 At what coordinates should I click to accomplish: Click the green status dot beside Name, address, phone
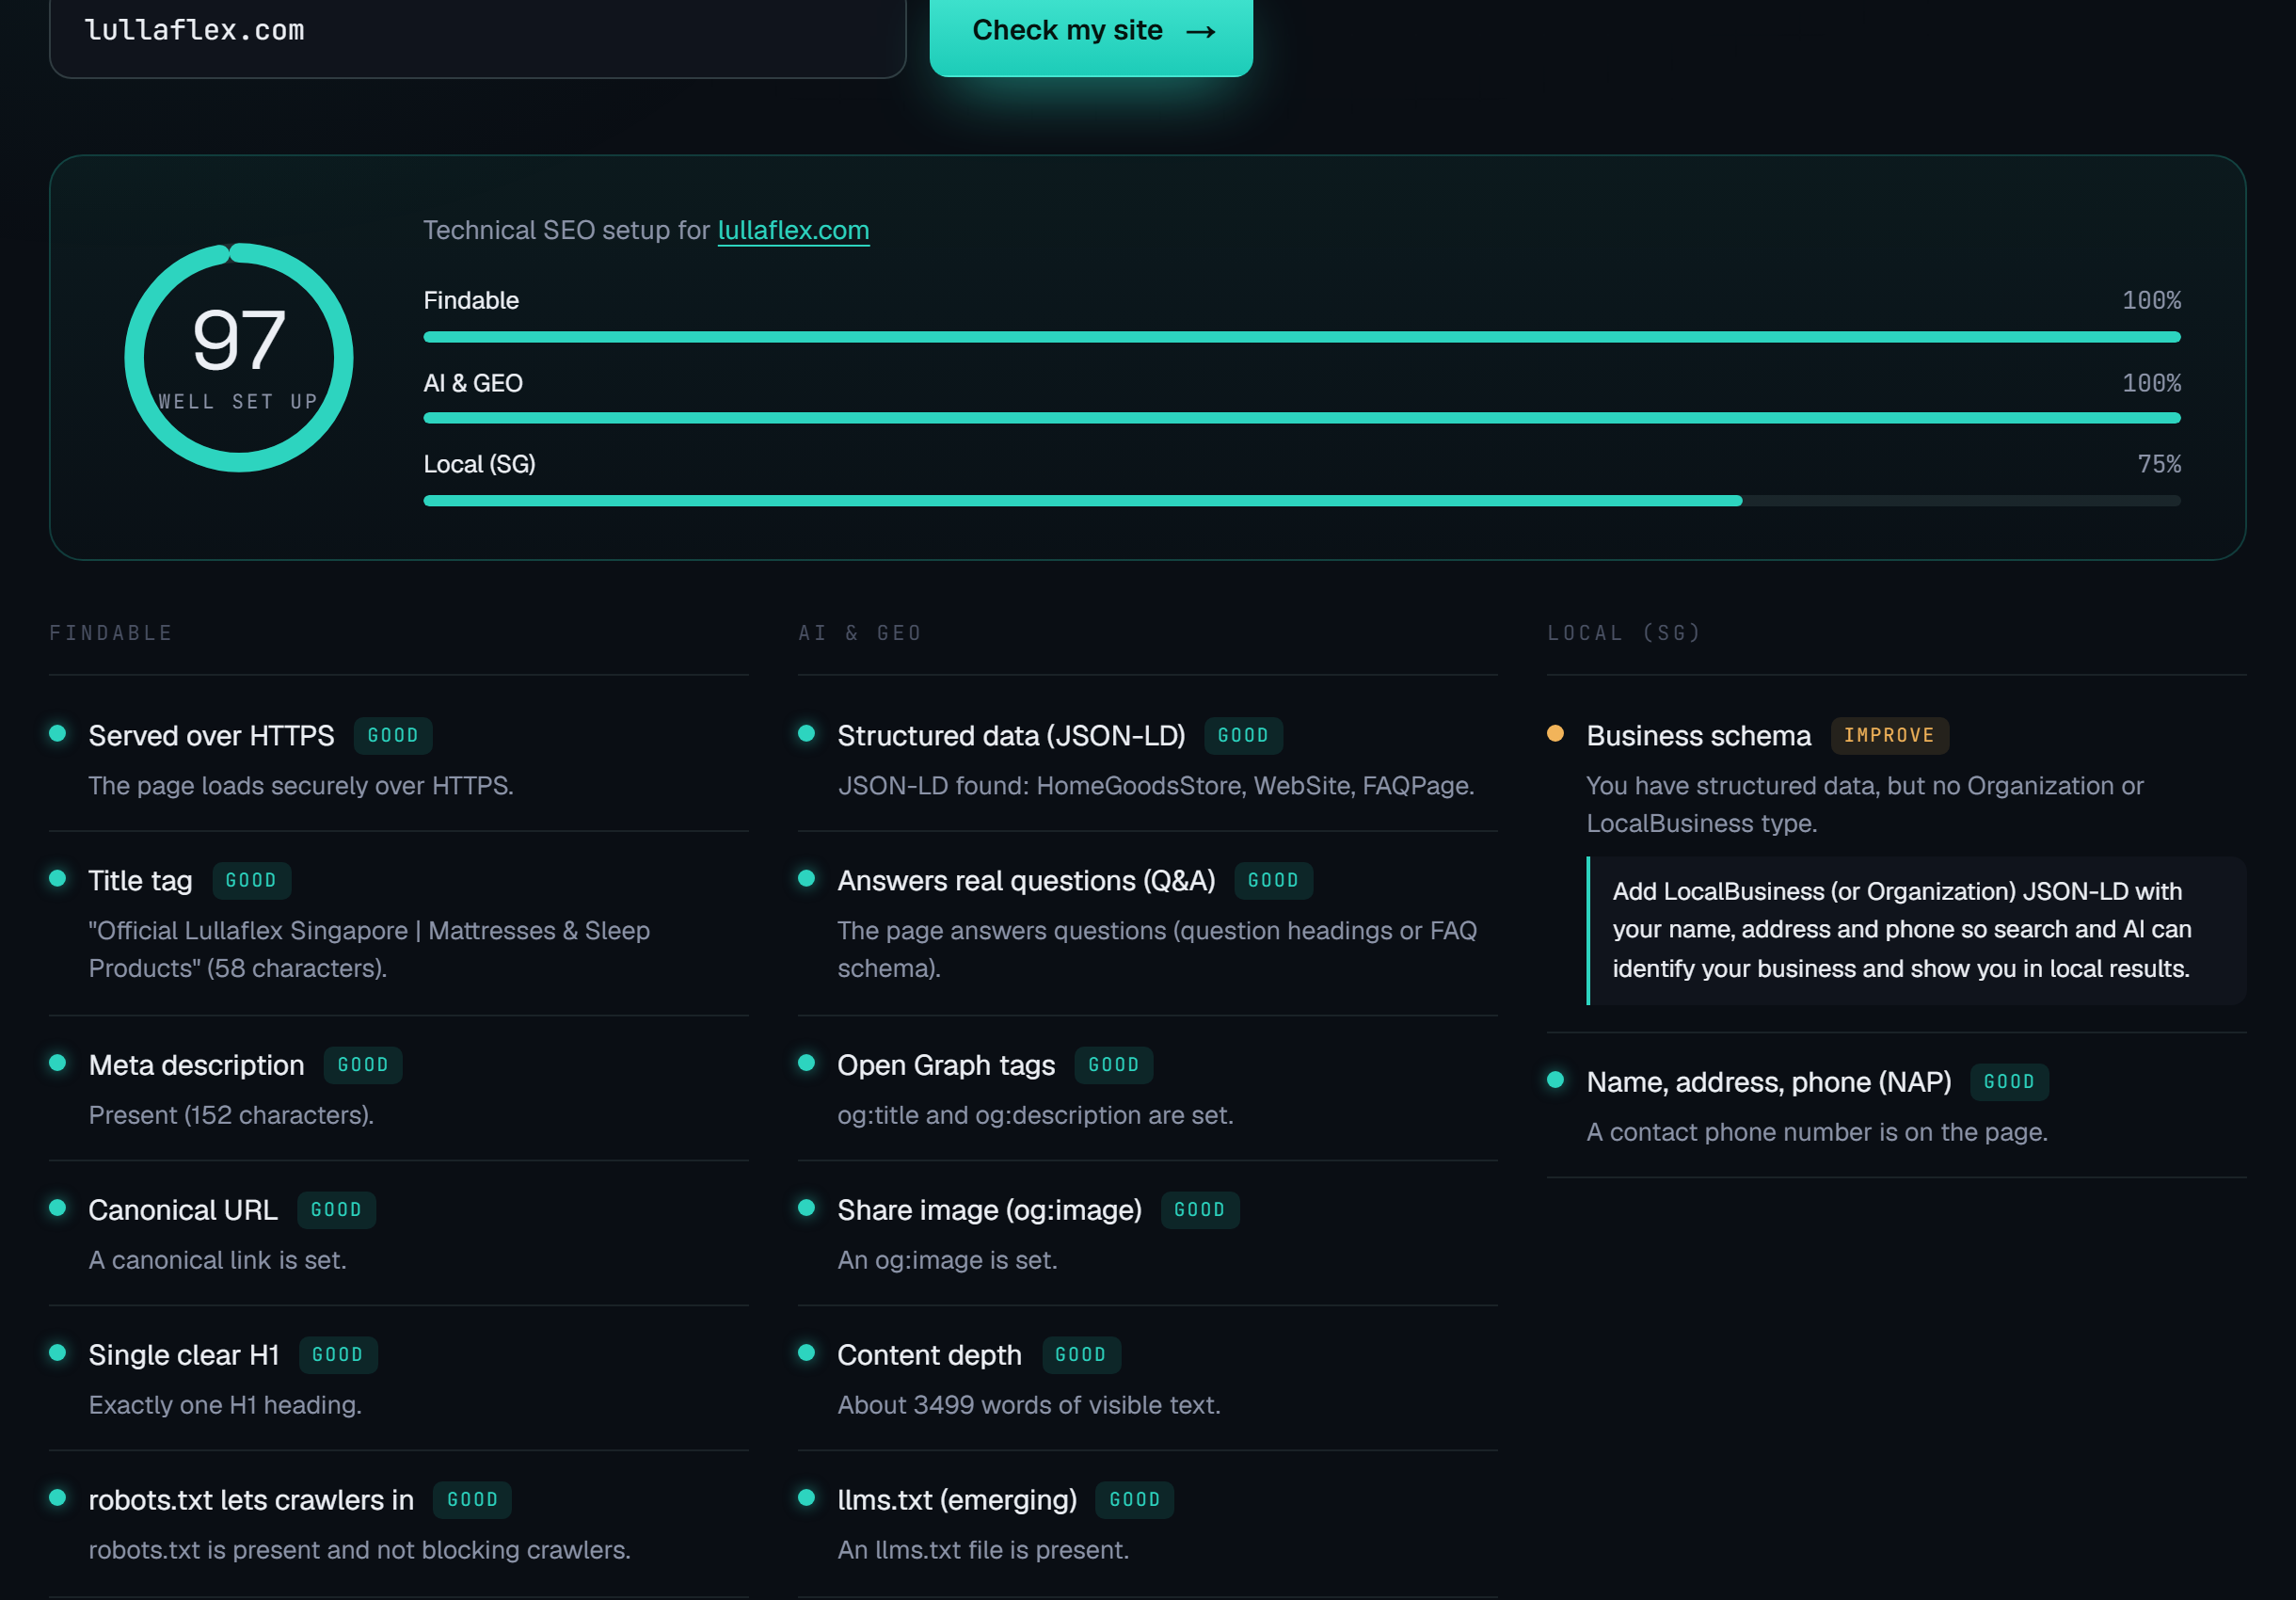[x=1555, y=1079]
